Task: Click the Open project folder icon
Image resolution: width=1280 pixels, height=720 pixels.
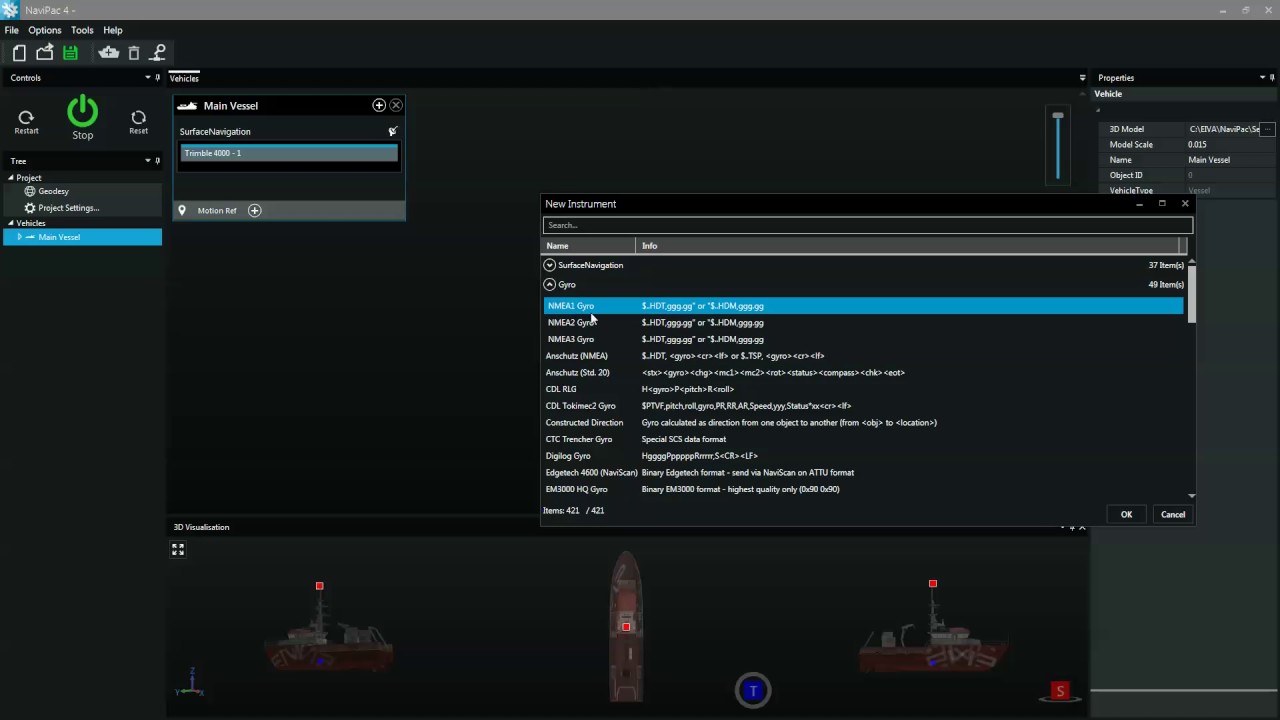Action: (x=45, y=53)
